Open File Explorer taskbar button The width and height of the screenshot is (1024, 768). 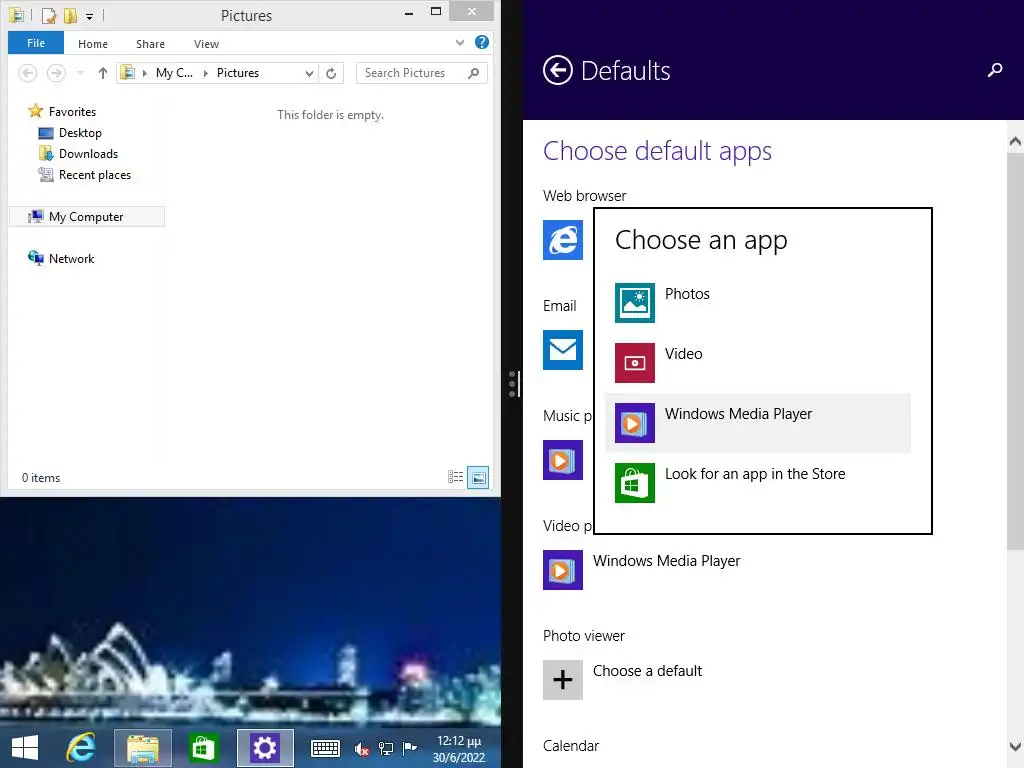[142, 748]
